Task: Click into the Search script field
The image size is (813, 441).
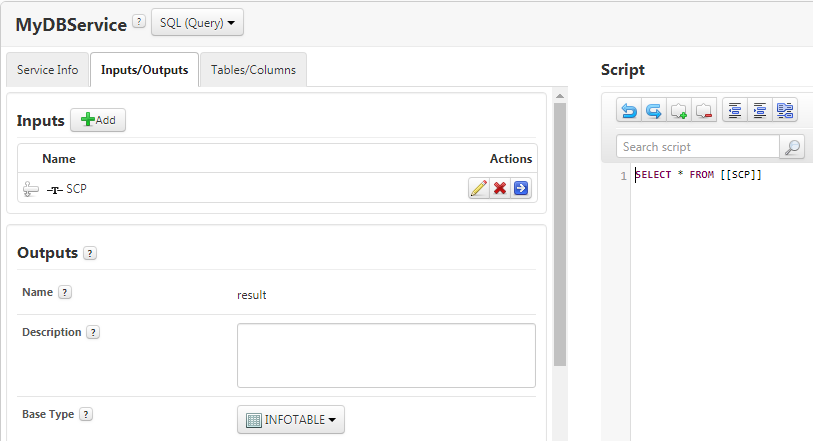Action: tap(698, 147)
